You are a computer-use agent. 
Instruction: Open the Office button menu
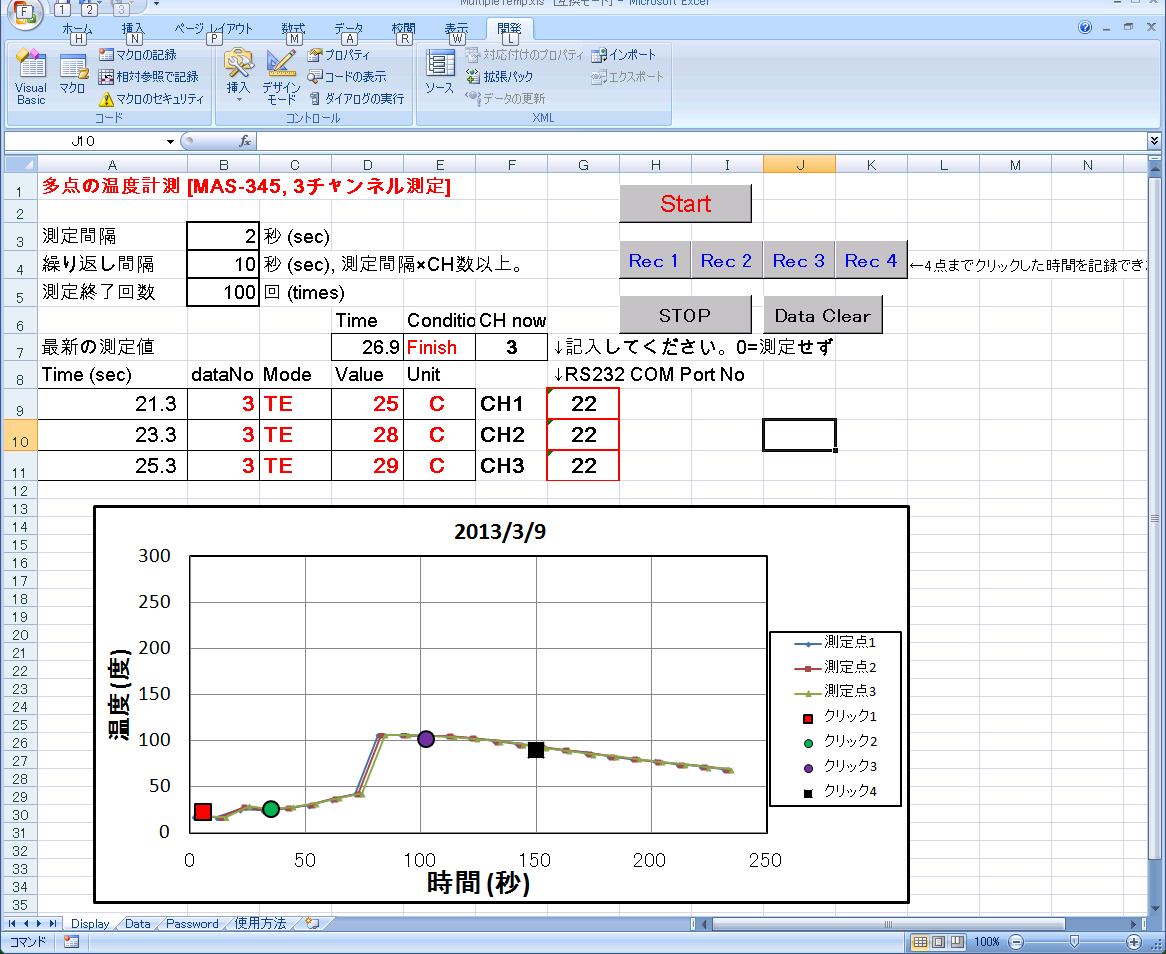[25, 13]
